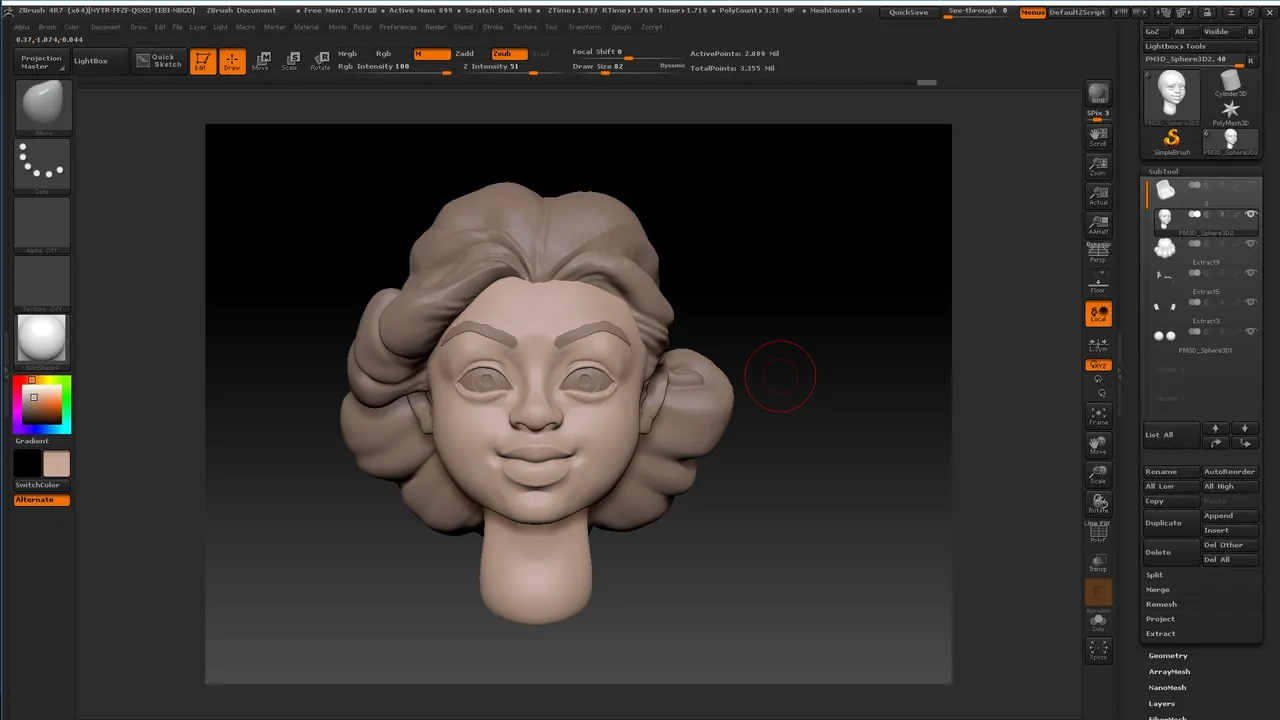Select the SimpleBrush tool
The image size is (1280, 720).
pos(1172,141)
